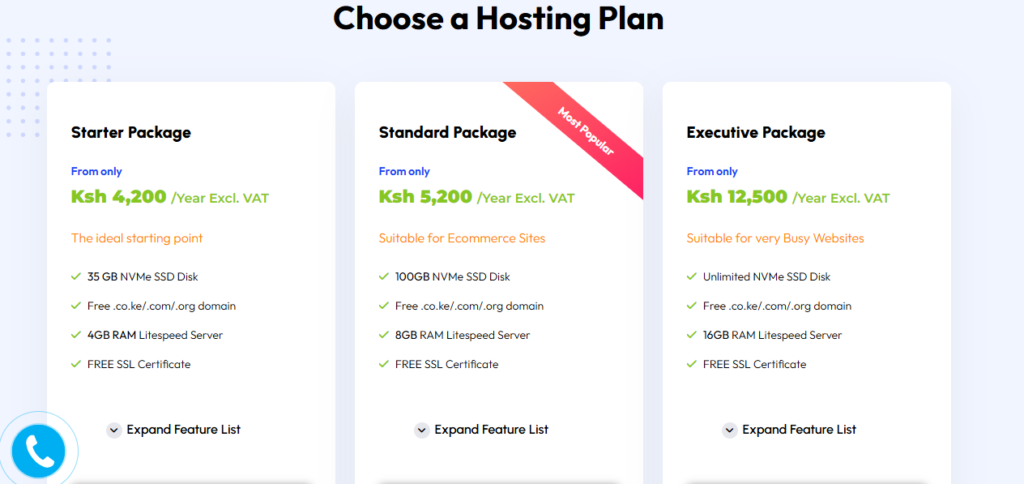Expand Feature List for Standard Package
Image resolution: width=1024 pixels, height=484 pixels.
tap(482, 430)
